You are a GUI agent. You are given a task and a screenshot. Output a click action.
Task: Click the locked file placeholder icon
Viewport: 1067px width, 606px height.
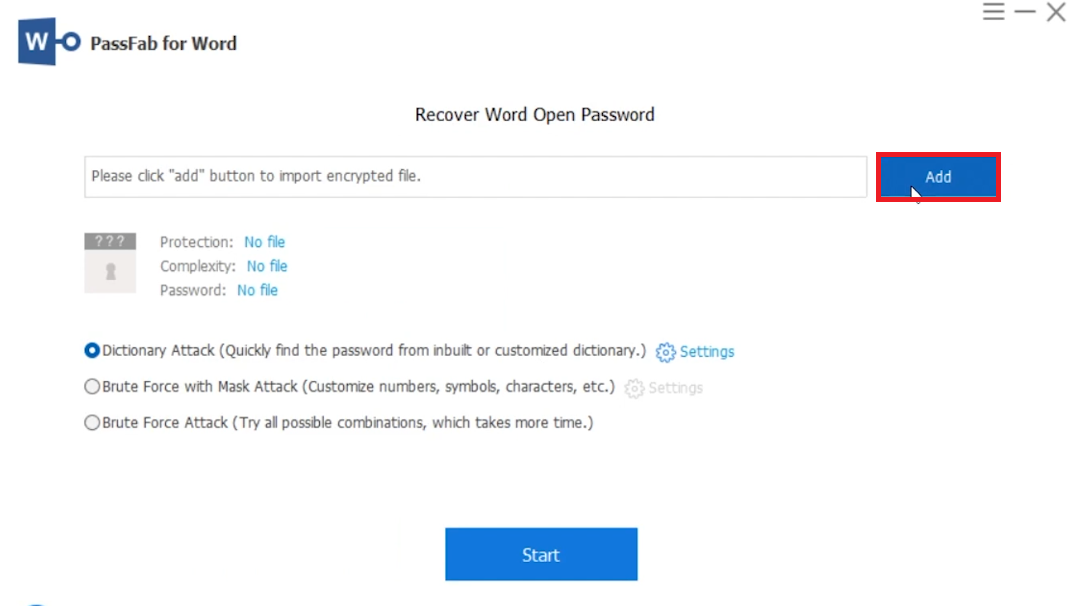(110, 263)
